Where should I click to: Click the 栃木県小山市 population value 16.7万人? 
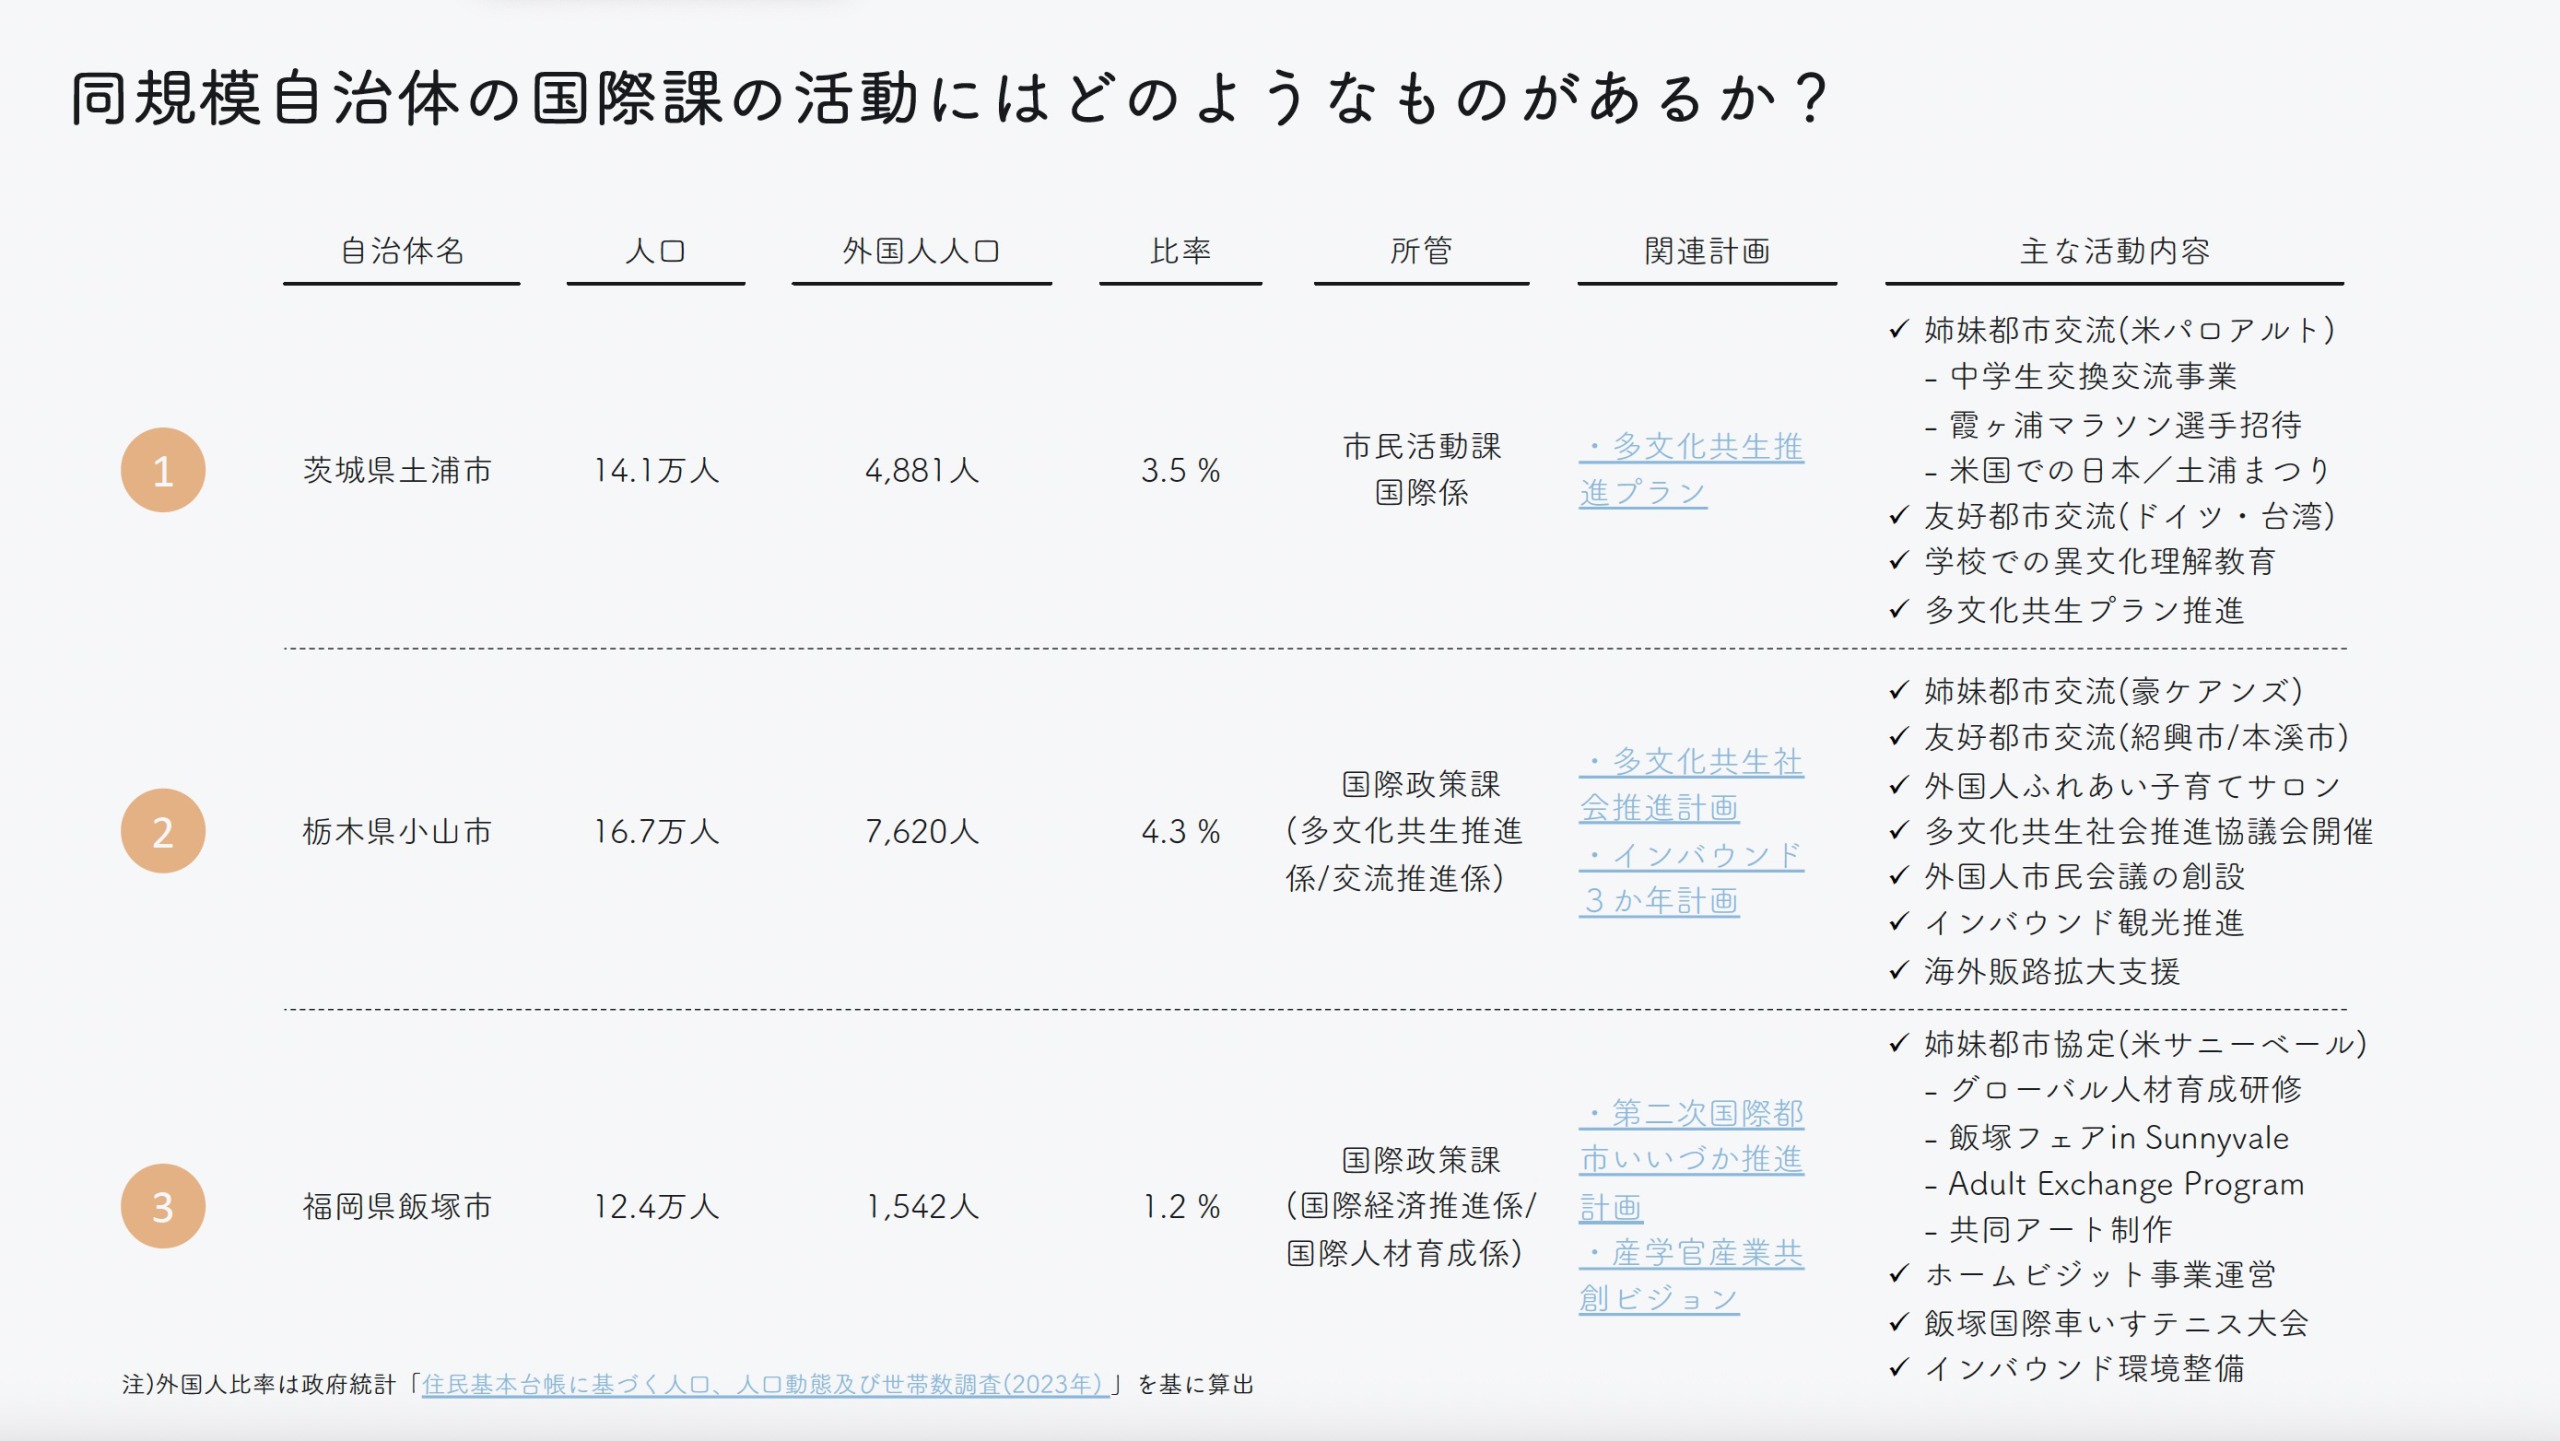pos(656,831)
